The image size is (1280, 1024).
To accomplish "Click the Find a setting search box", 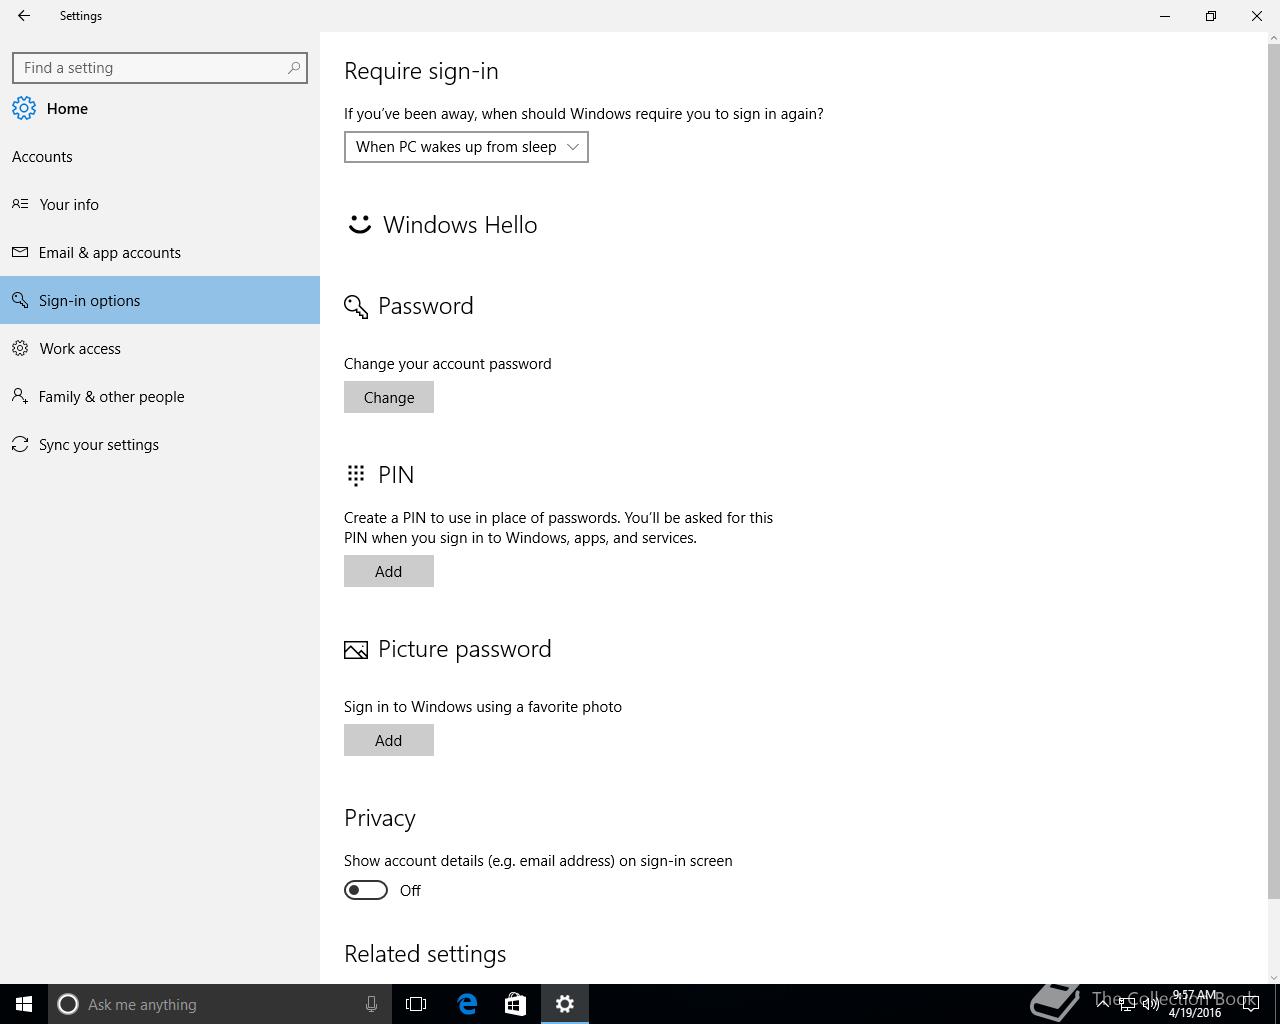I will coord(160,68).
